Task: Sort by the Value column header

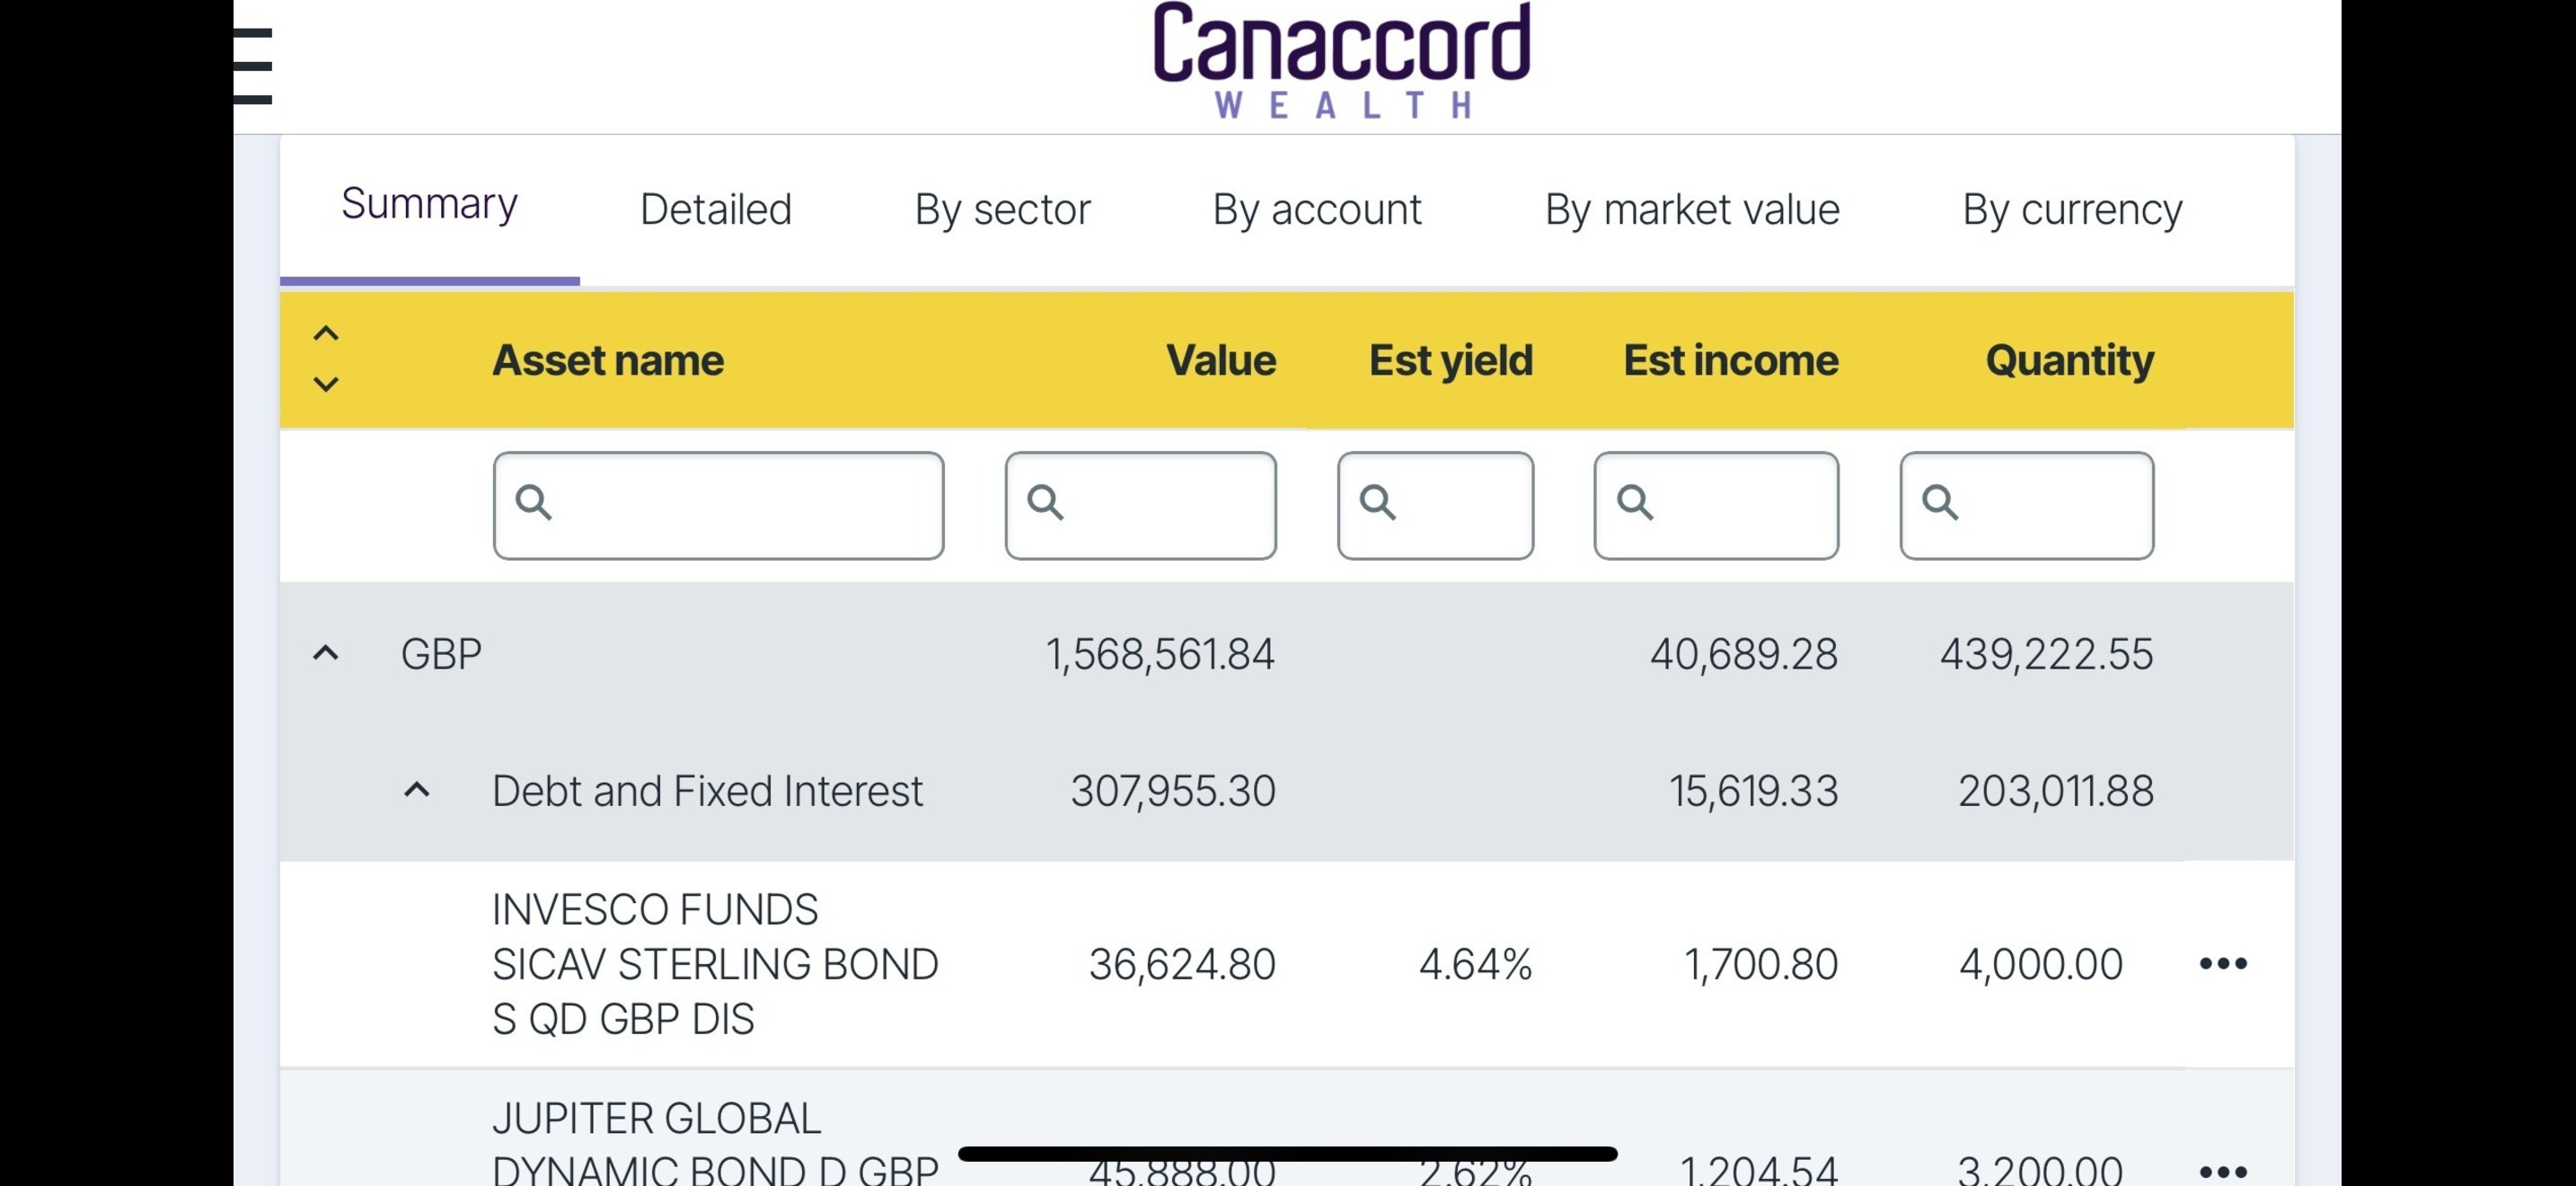Action: click(1220, 360)
